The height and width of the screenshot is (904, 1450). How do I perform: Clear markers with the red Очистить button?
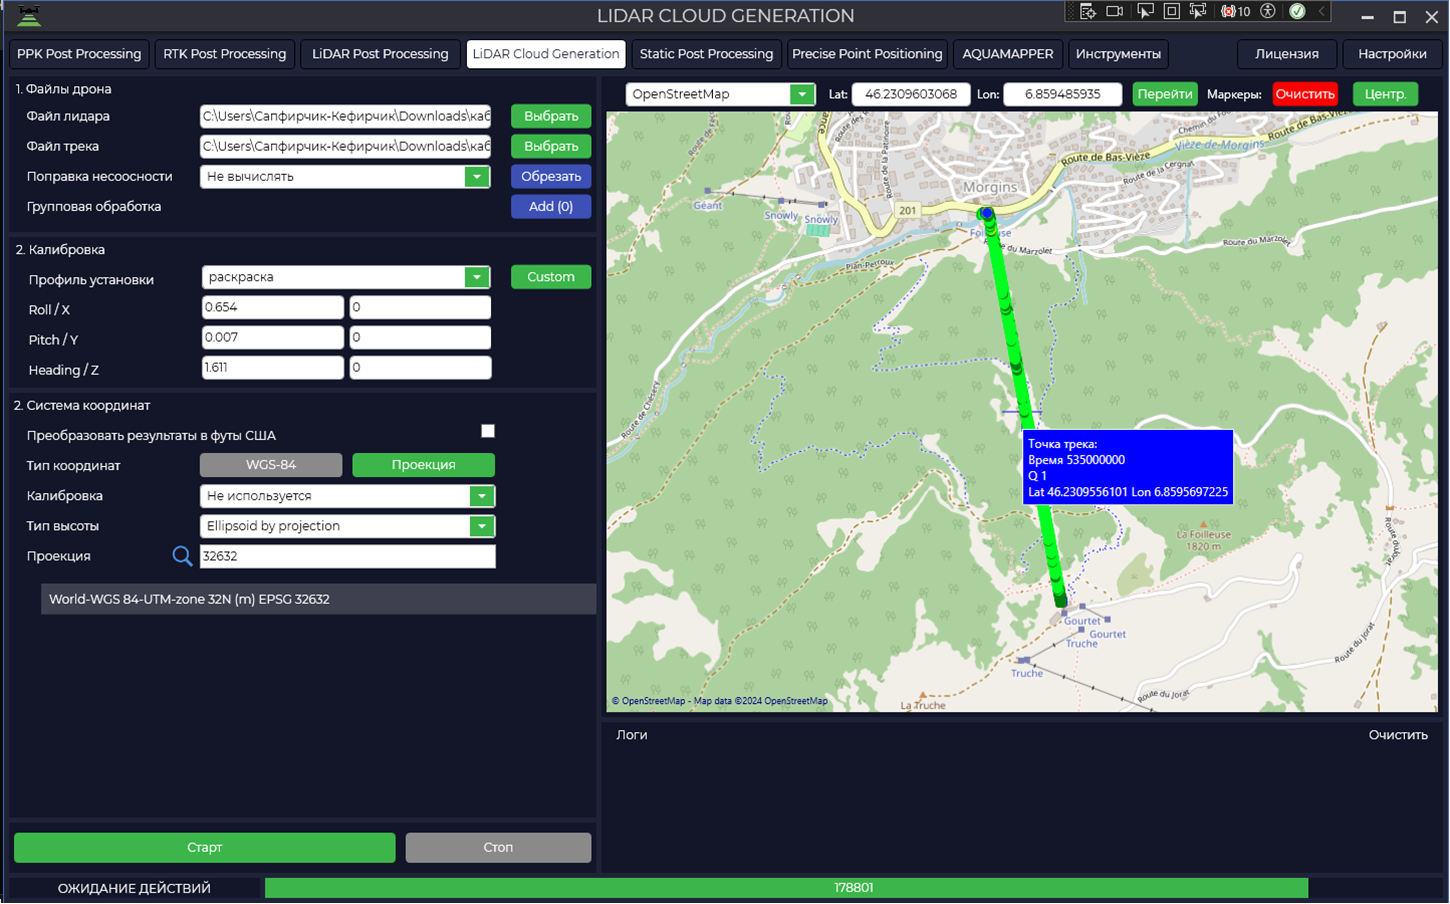(x=1305, y=94)
